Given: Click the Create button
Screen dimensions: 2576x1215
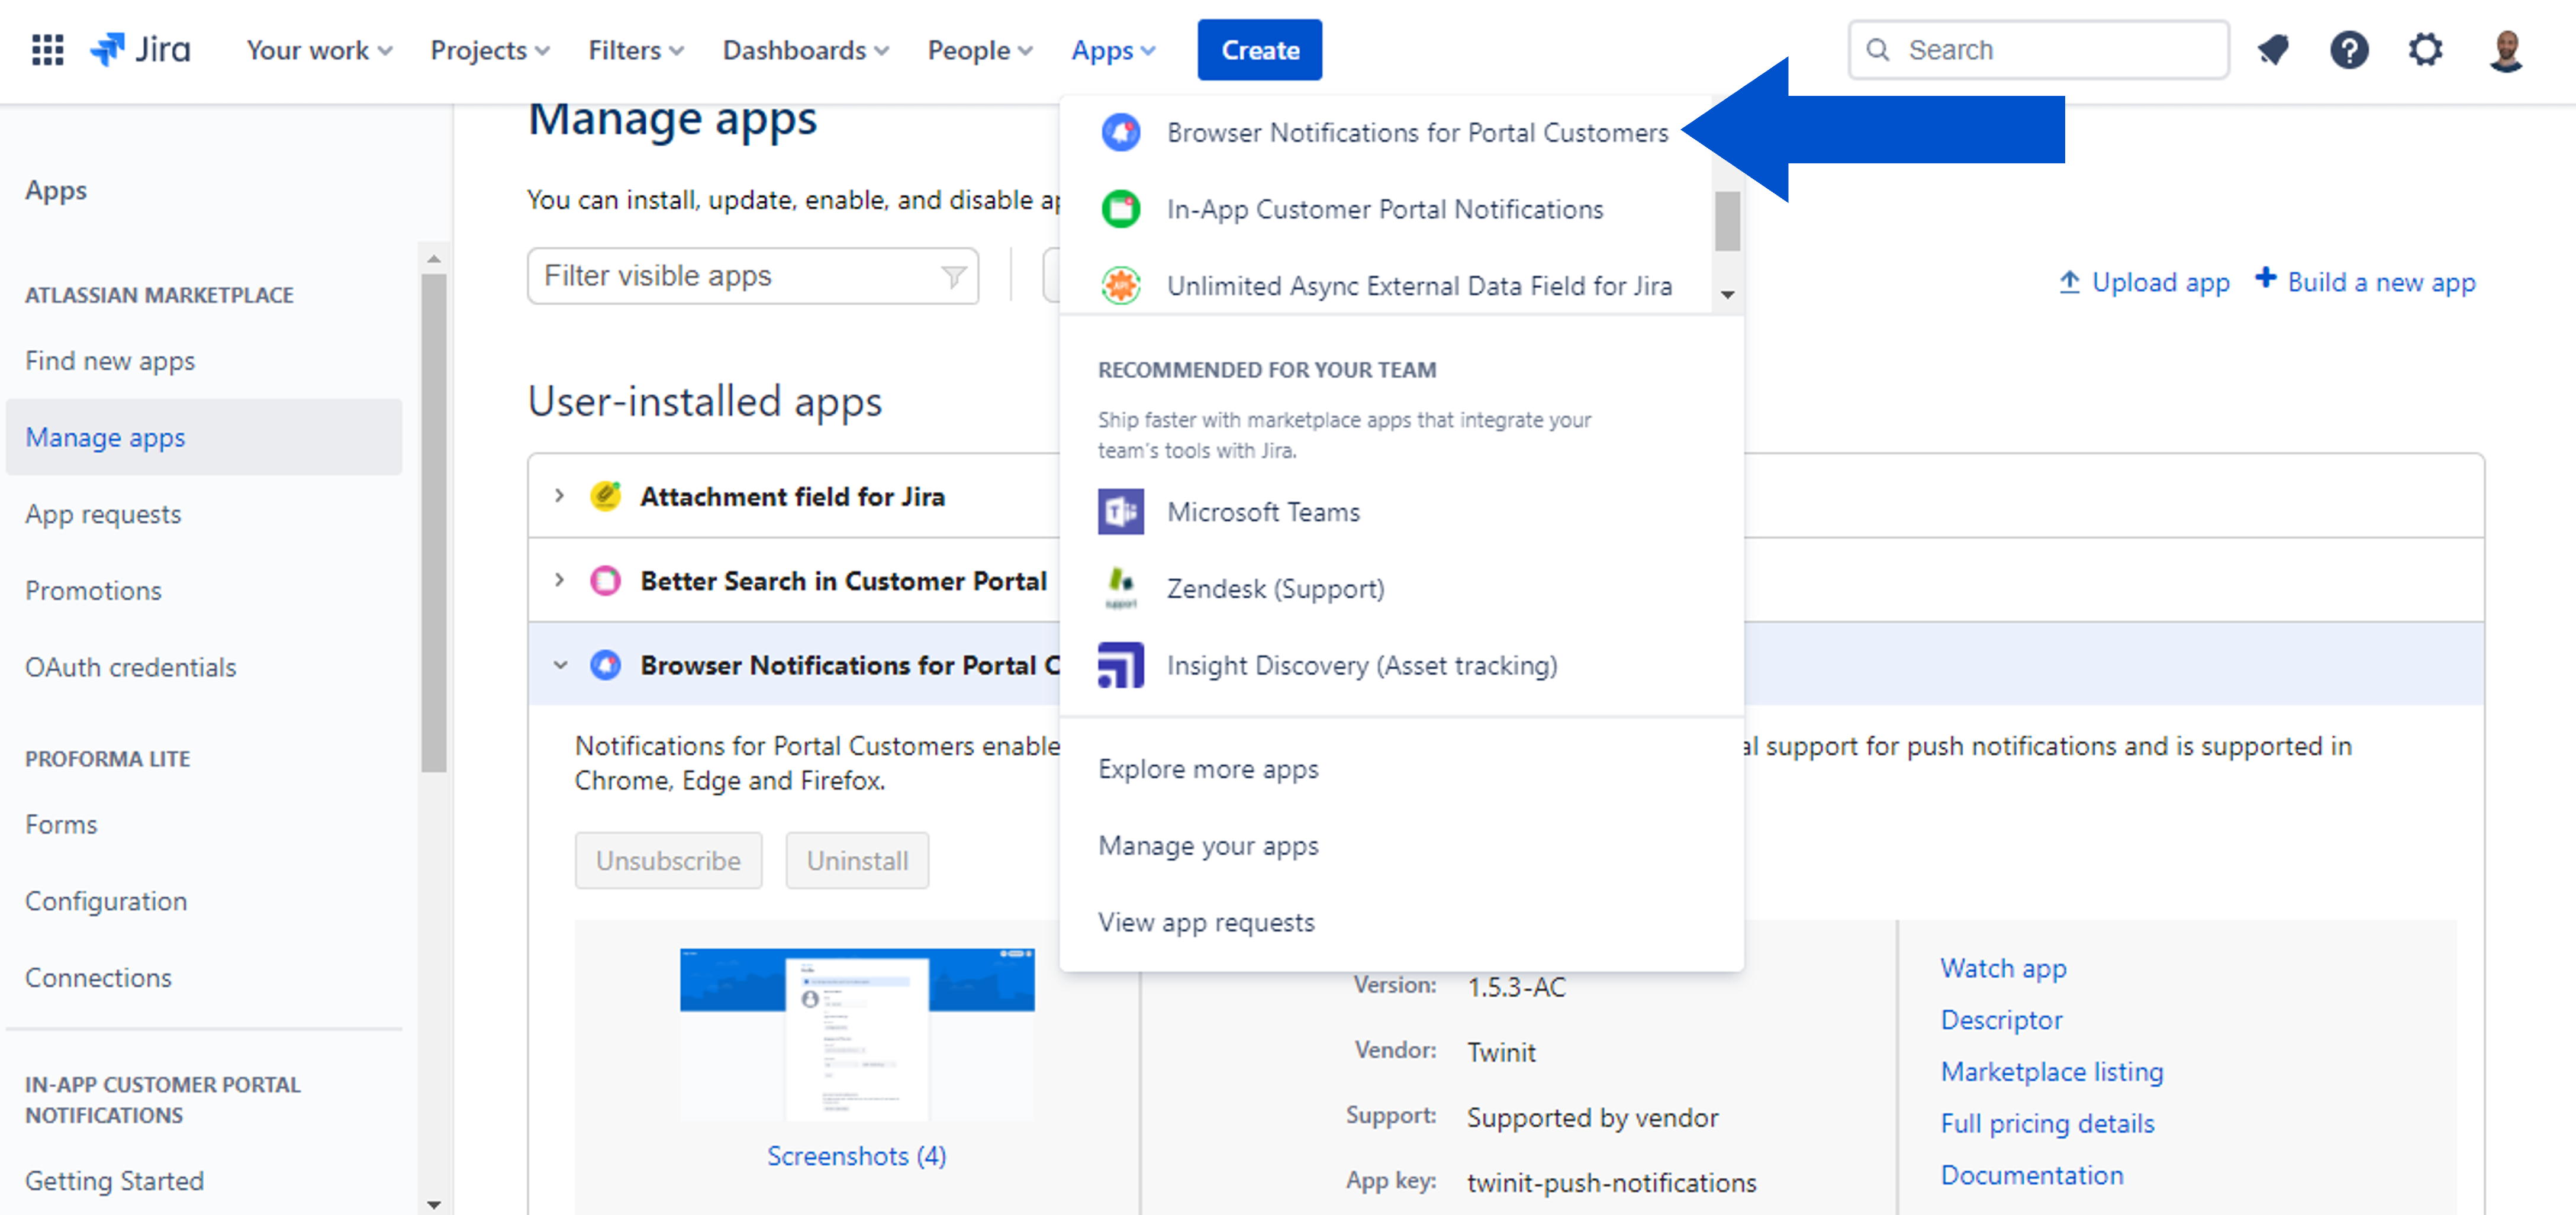Looking at the screenshot, I should click(x=1260, y=50).
